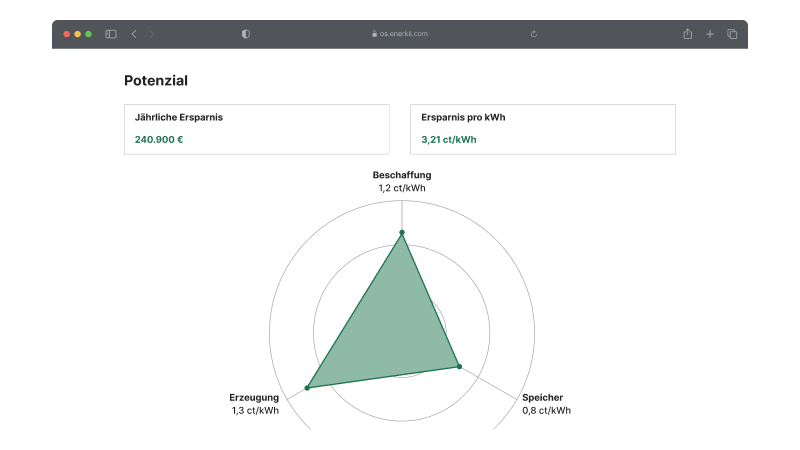
Task: Show the tab overview icon
Action: pyautogui.click(x=732, y=34)
